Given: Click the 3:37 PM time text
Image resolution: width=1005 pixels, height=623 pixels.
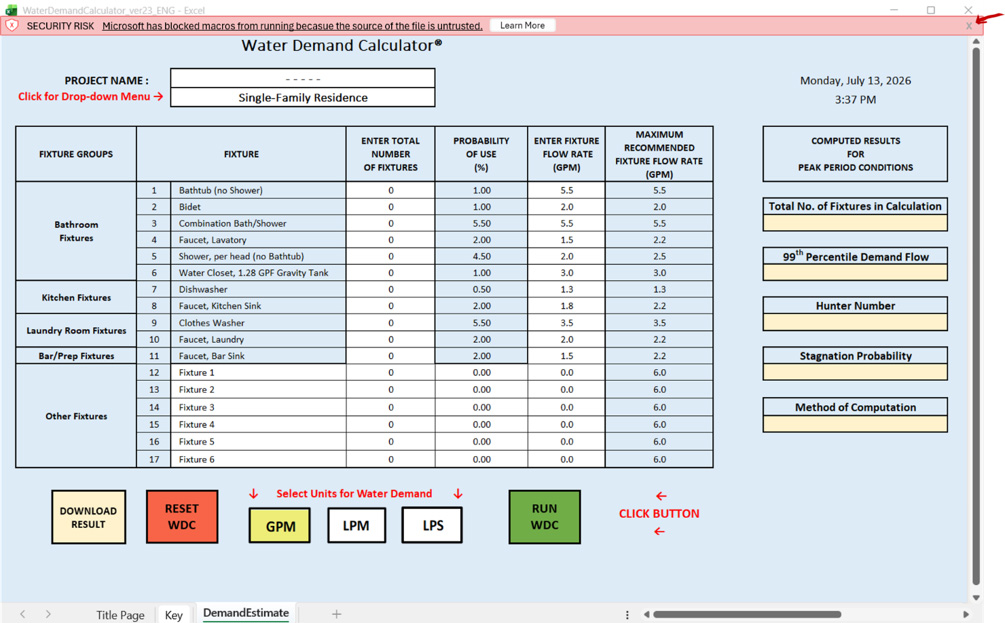Looking at the screenshot, I should pyautogui.click(x=855, y=100).
